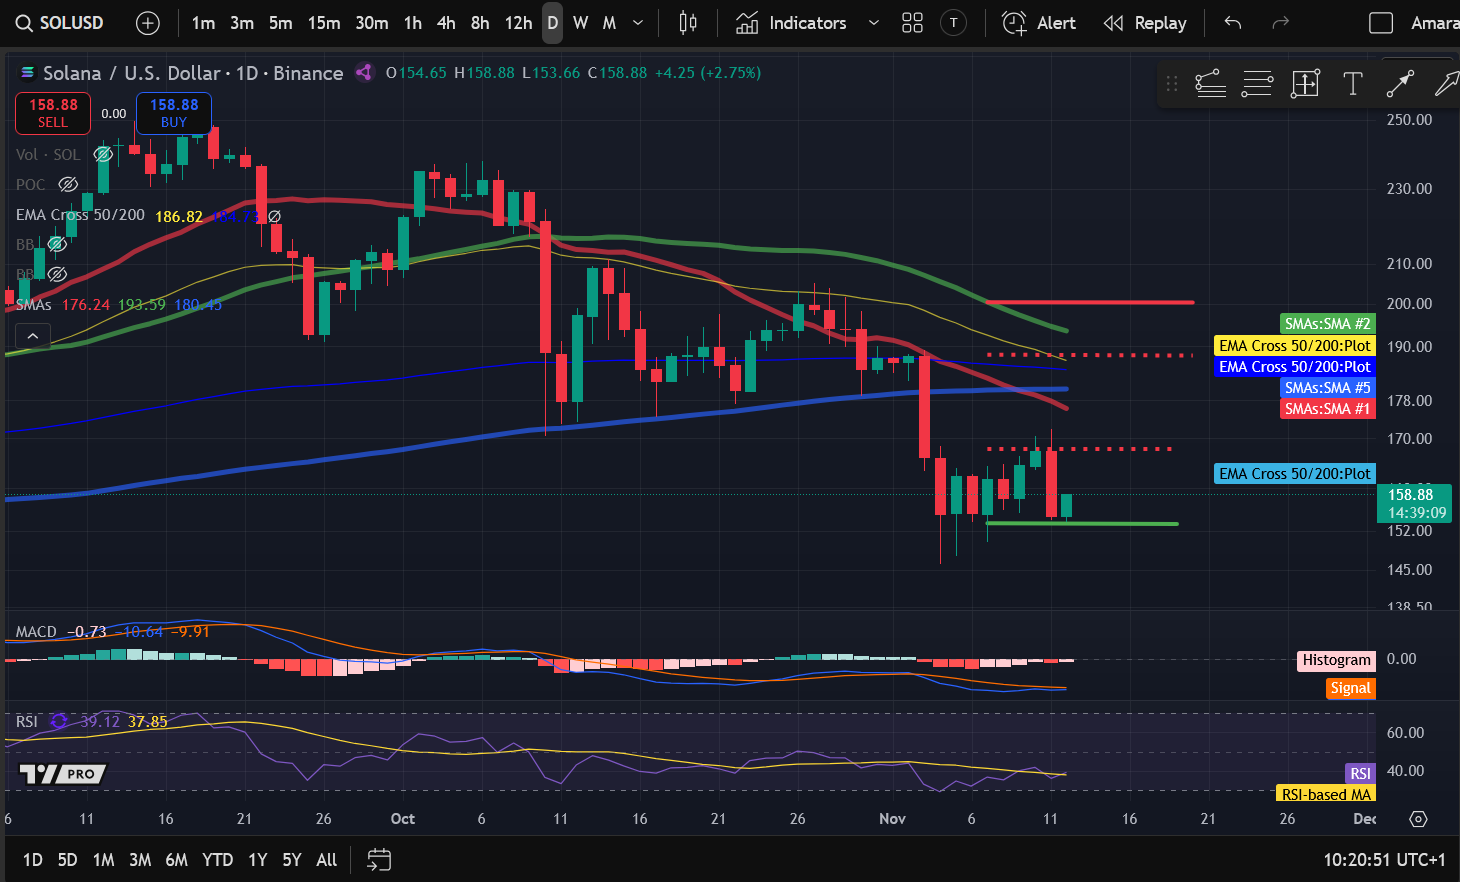Select the trend line drawing tool
The width and height of the screenshot is (1460, 882).
tap(1400, 84)
